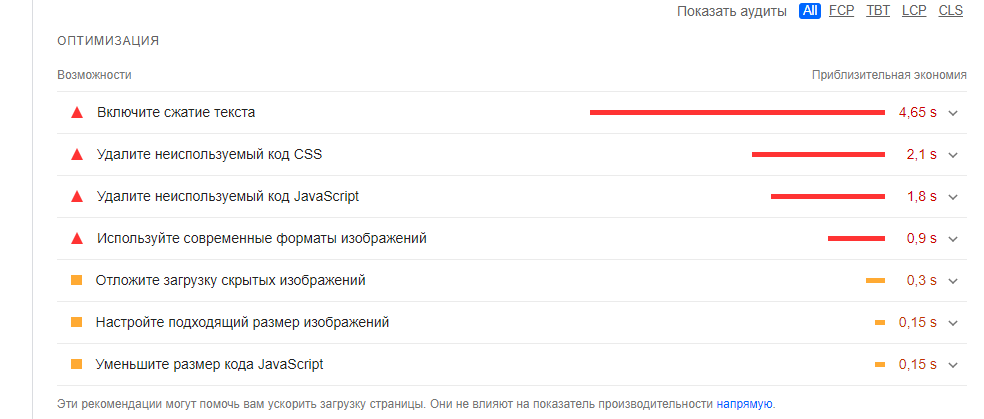
Task: Click red triangle beside unused JavaScript audit
Action: pyautogui.click(x=77, y=196)
